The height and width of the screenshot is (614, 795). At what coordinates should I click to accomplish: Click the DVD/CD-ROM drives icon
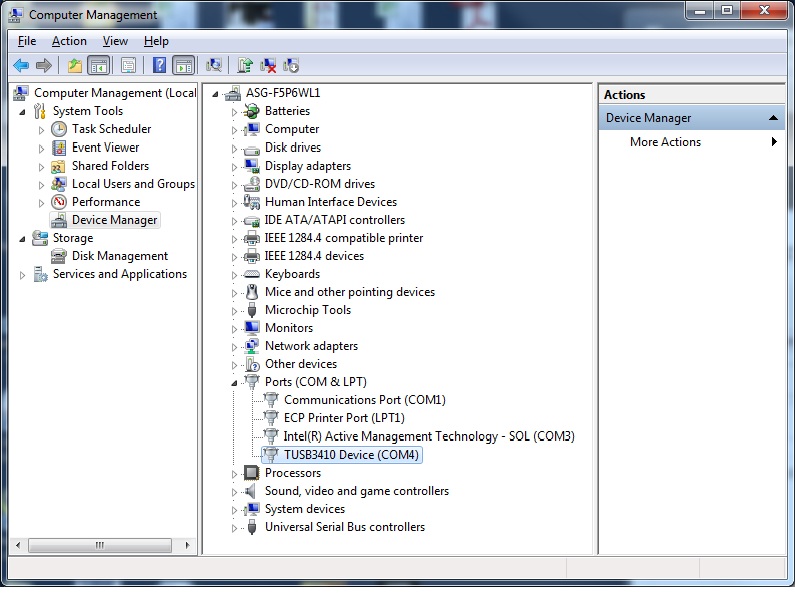[251, 184]
